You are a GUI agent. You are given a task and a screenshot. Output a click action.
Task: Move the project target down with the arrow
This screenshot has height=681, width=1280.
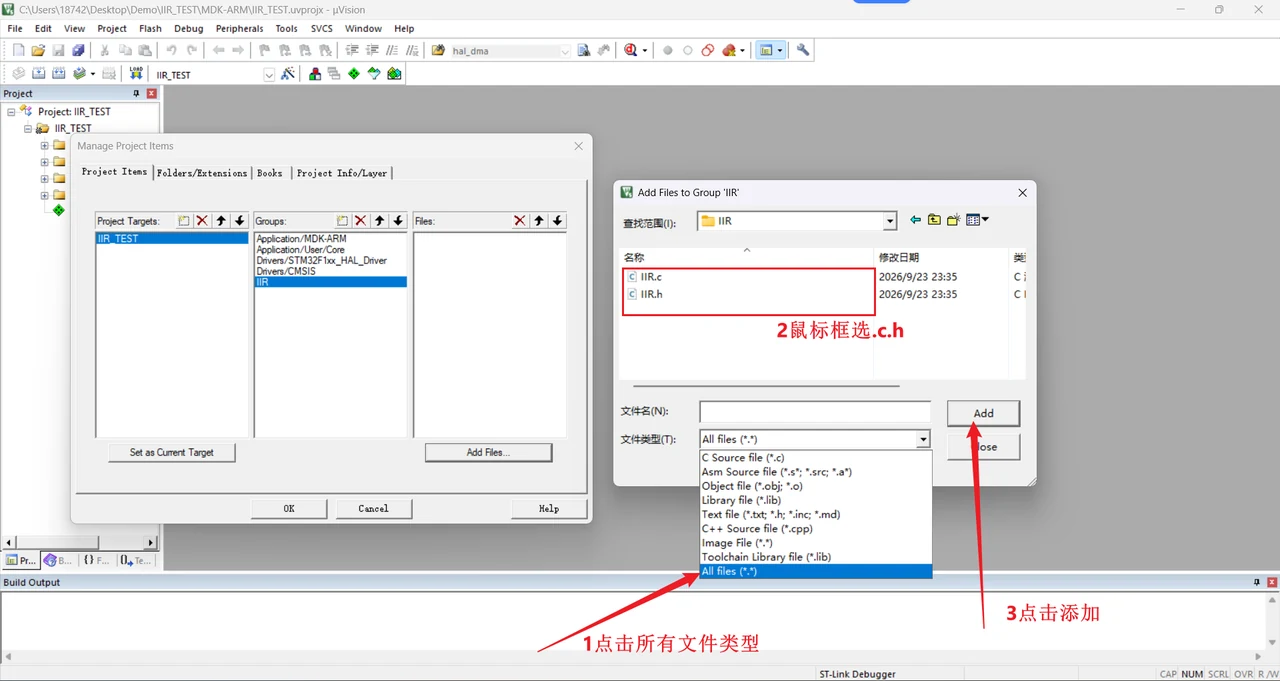(x=240, y=220)
